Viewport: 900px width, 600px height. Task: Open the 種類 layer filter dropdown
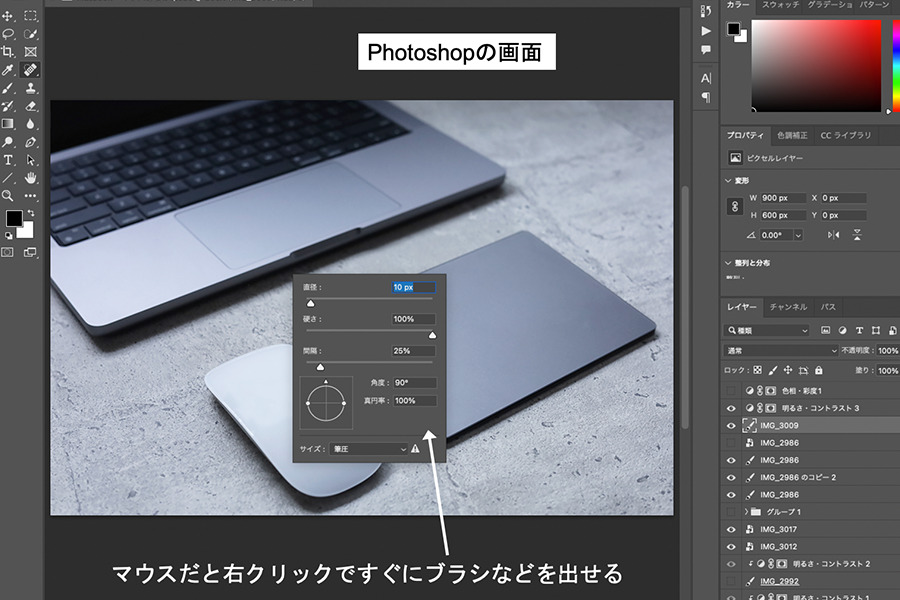(767, 330)
